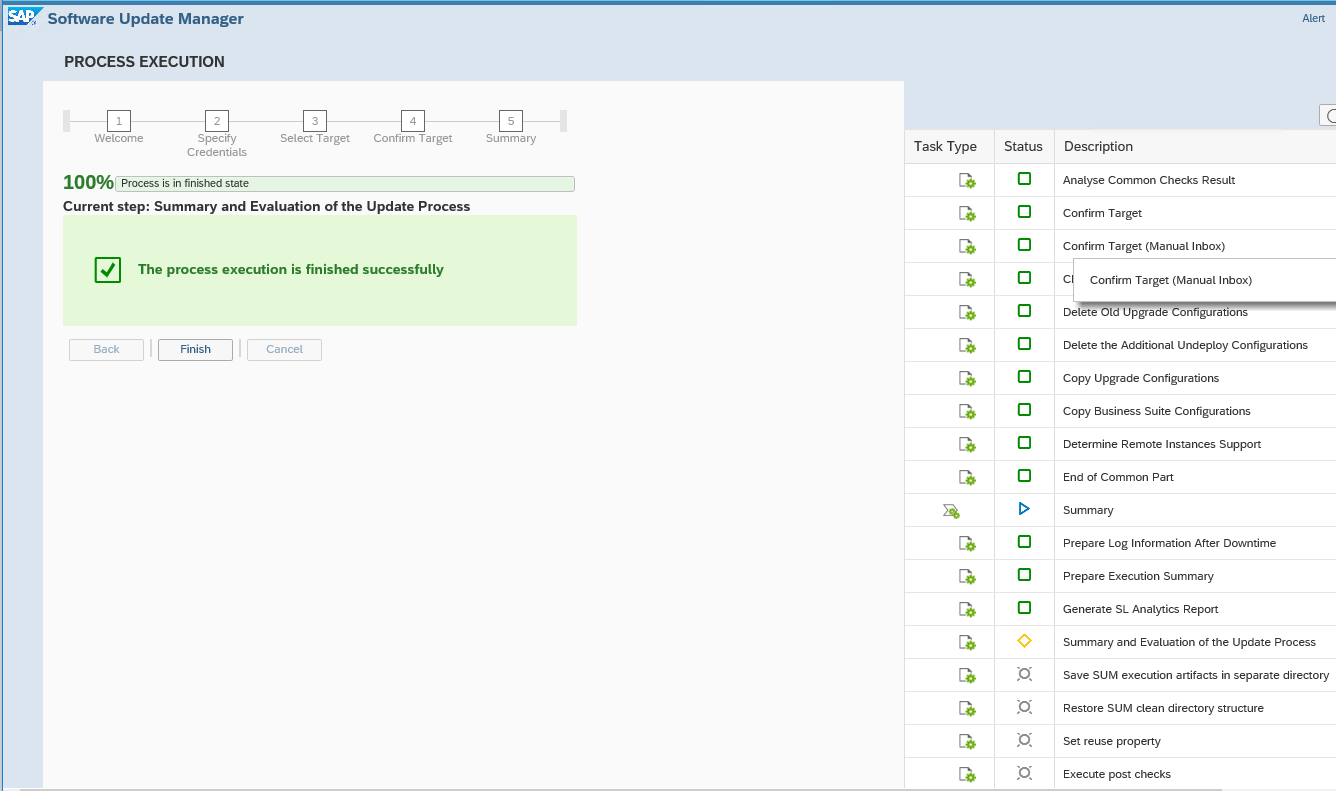Click the partially visible search field above task table
This screenshot has height=791, width=1336.
click(x=1328, y=116)
